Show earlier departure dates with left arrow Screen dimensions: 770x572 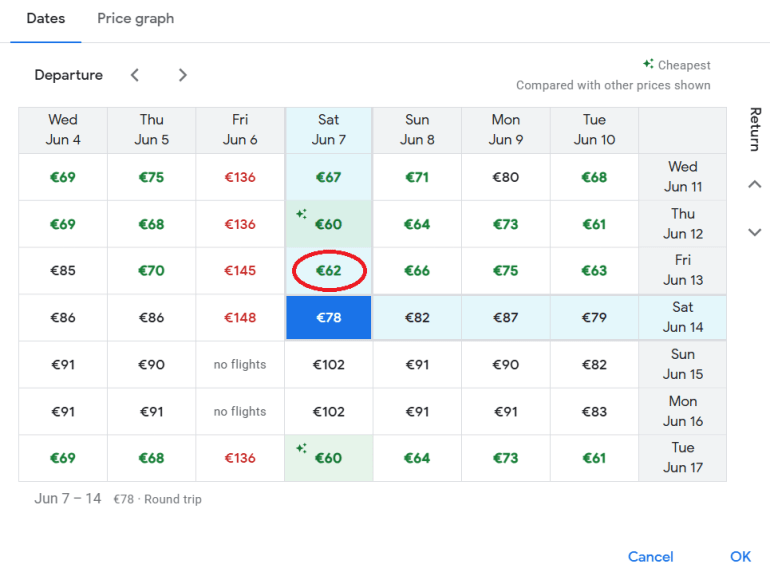click(135, 75)
